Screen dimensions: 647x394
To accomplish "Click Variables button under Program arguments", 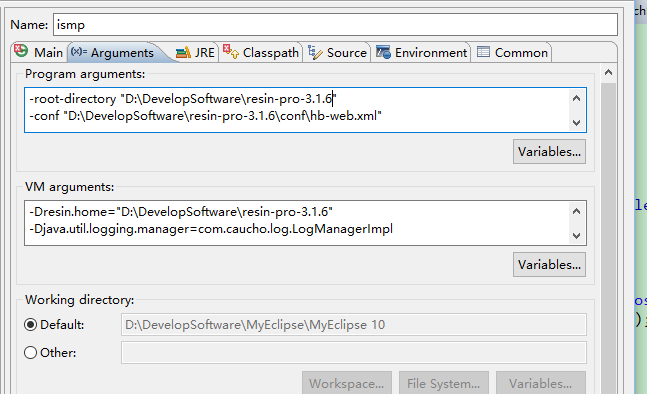I will (549, 151).
